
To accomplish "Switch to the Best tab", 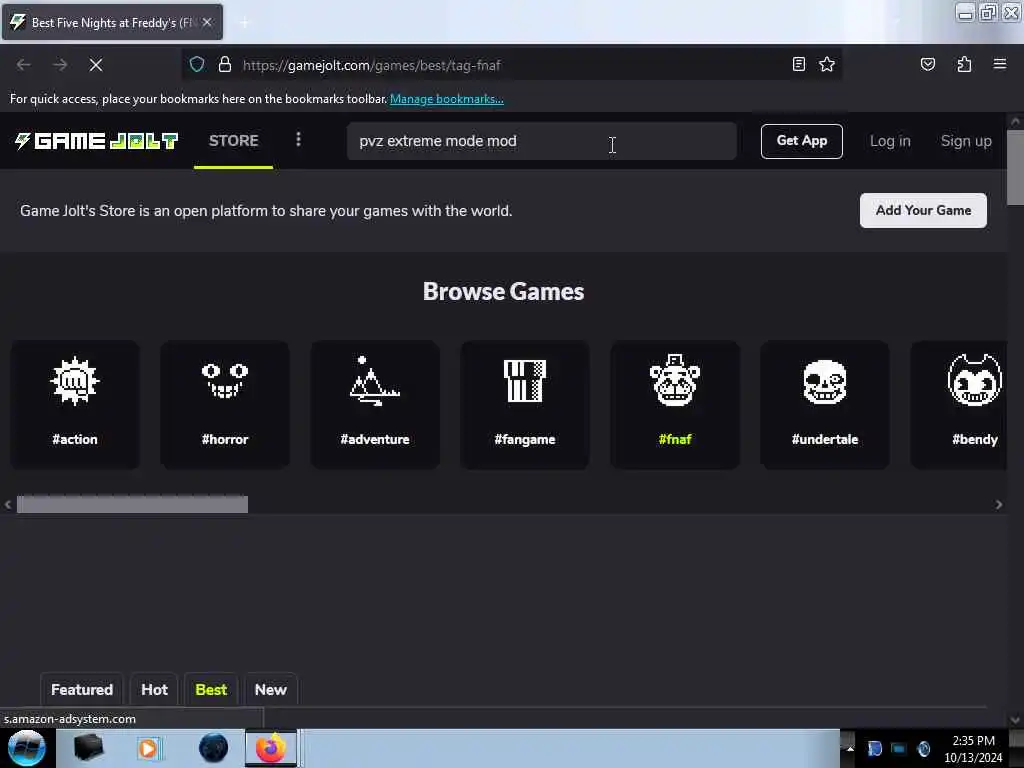I will point(211,690).
